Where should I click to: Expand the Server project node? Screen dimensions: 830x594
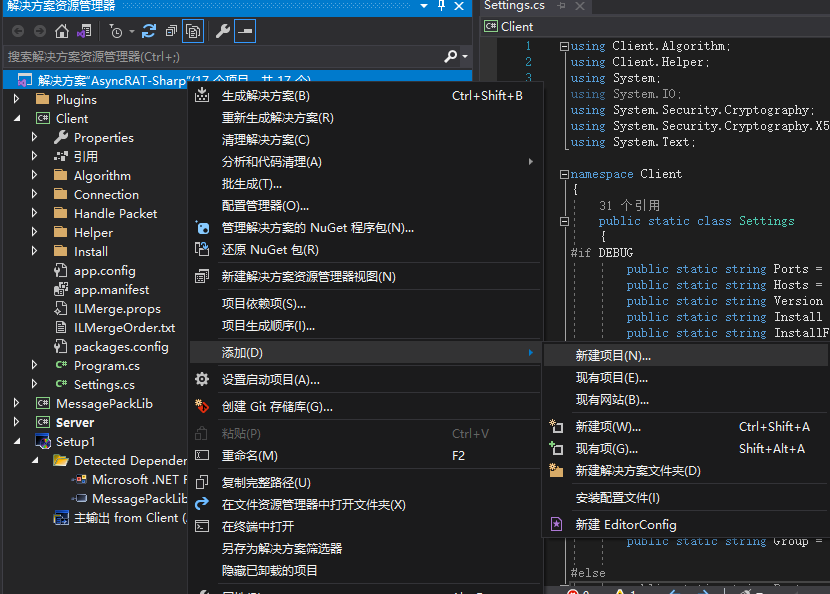(17, 423)
